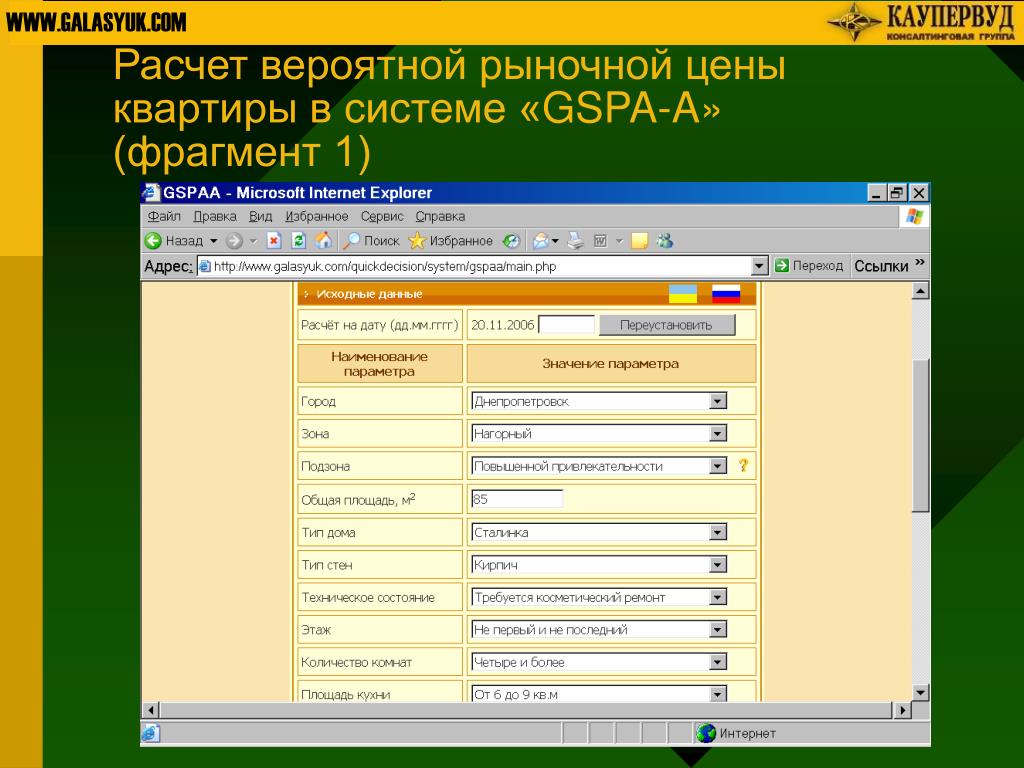Switch to Russian language flag
Image resolution: width=1024 pixels, height=768 pixels.
tap(726, 294)
